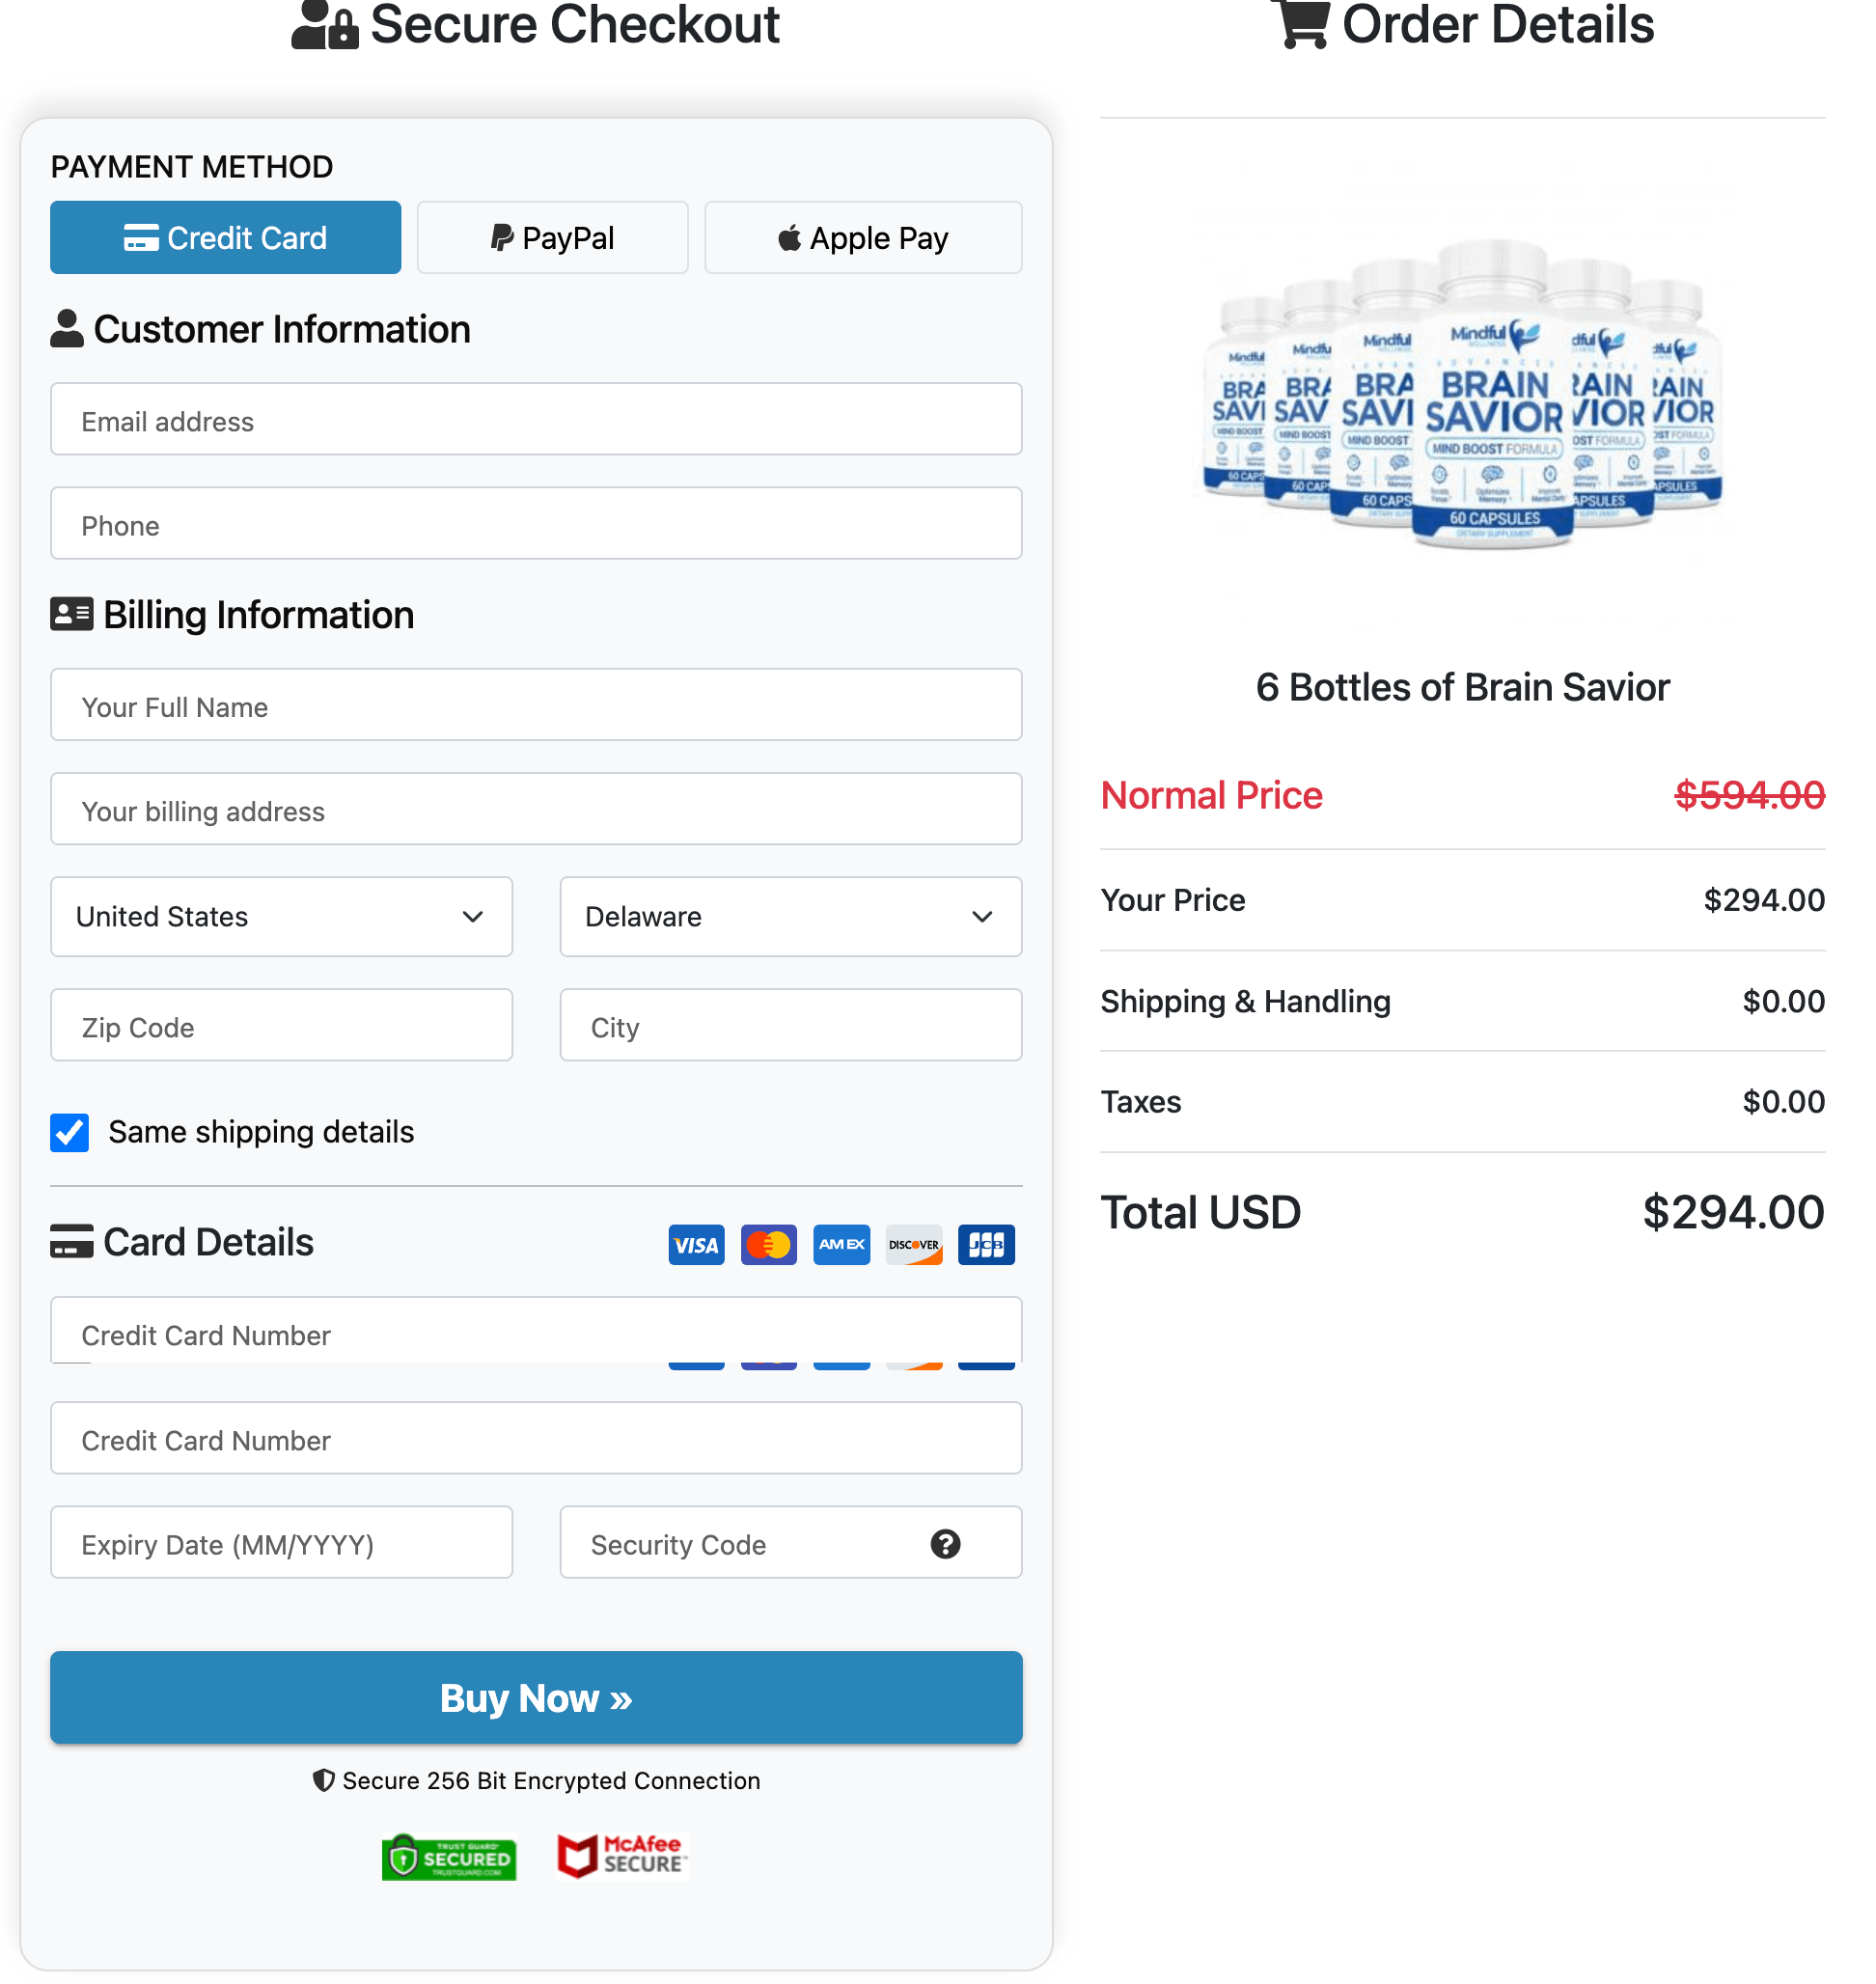The width and height of the screenshot is (1876, 1984).
Task: Click the Mastercard icon
Action: [x=768, y=1244]
